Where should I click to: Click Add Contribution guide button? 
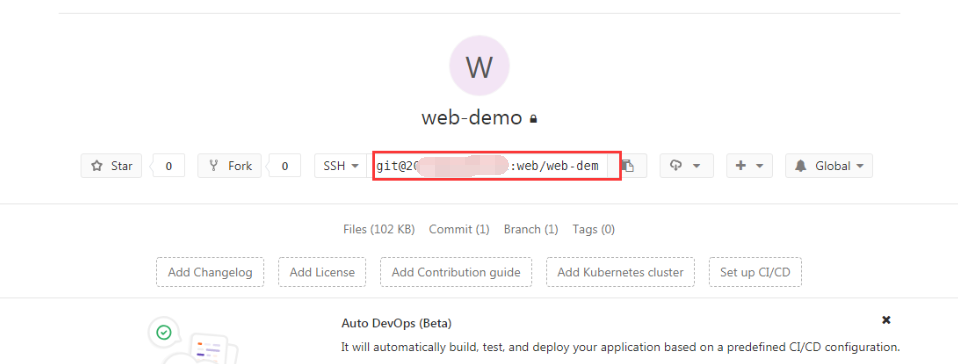456,272
